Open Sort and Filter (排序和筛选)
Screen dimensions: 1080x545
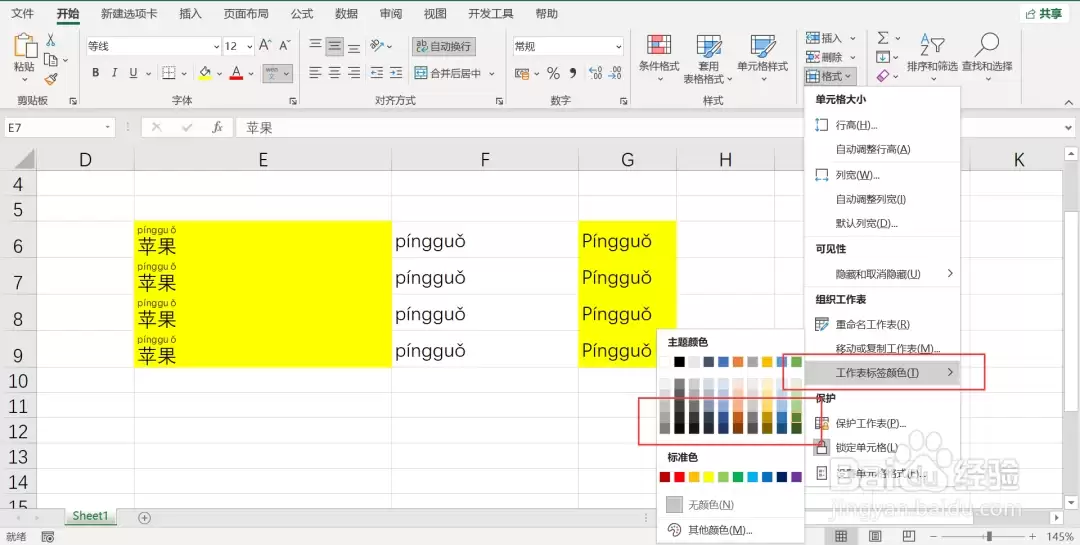tap(932, 58)
